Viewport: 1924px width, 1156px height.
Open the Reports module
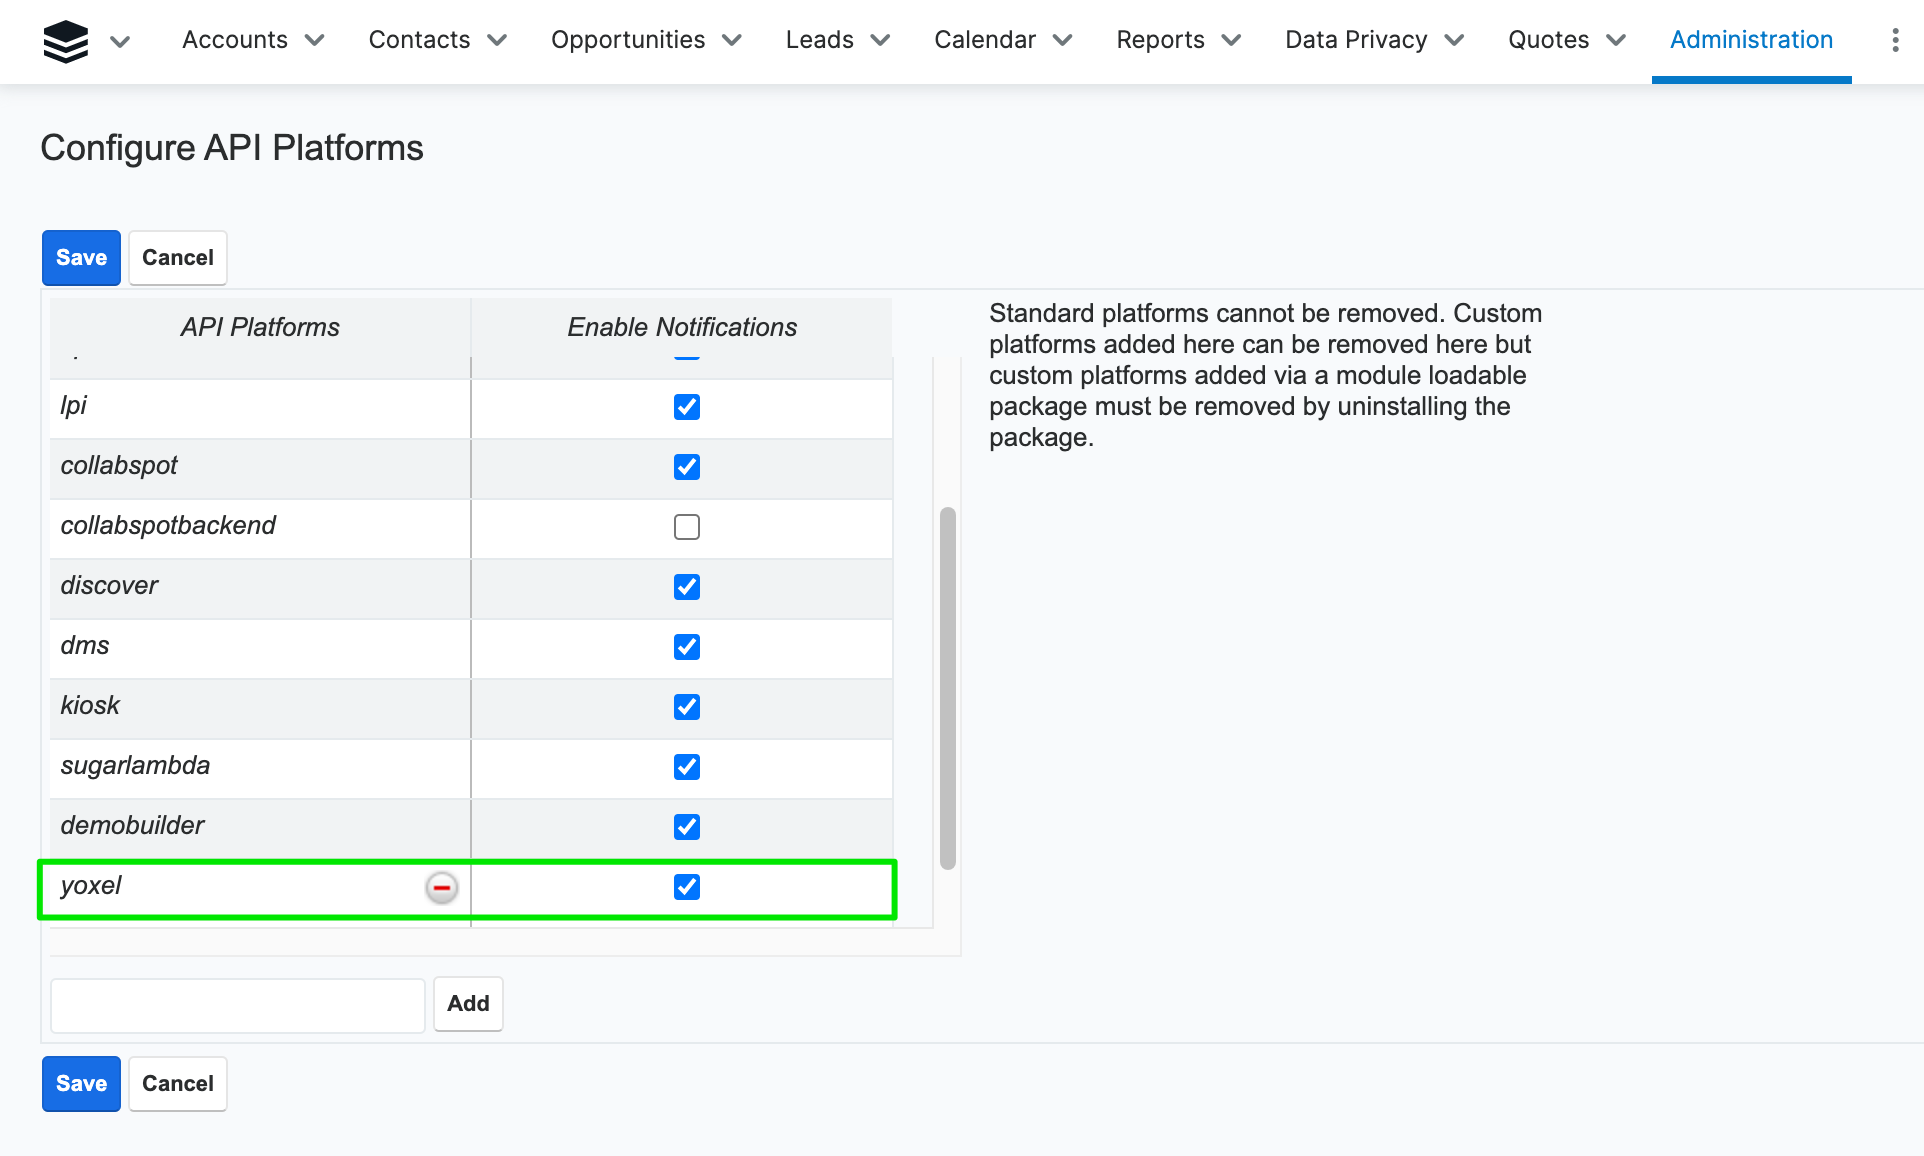(1160, 40)
